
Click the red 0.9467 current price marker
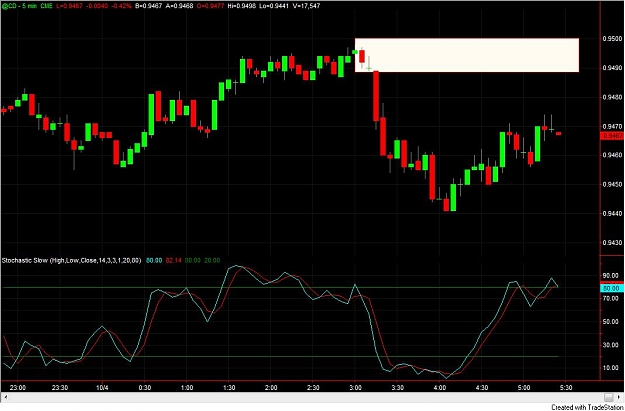[612, 136]
